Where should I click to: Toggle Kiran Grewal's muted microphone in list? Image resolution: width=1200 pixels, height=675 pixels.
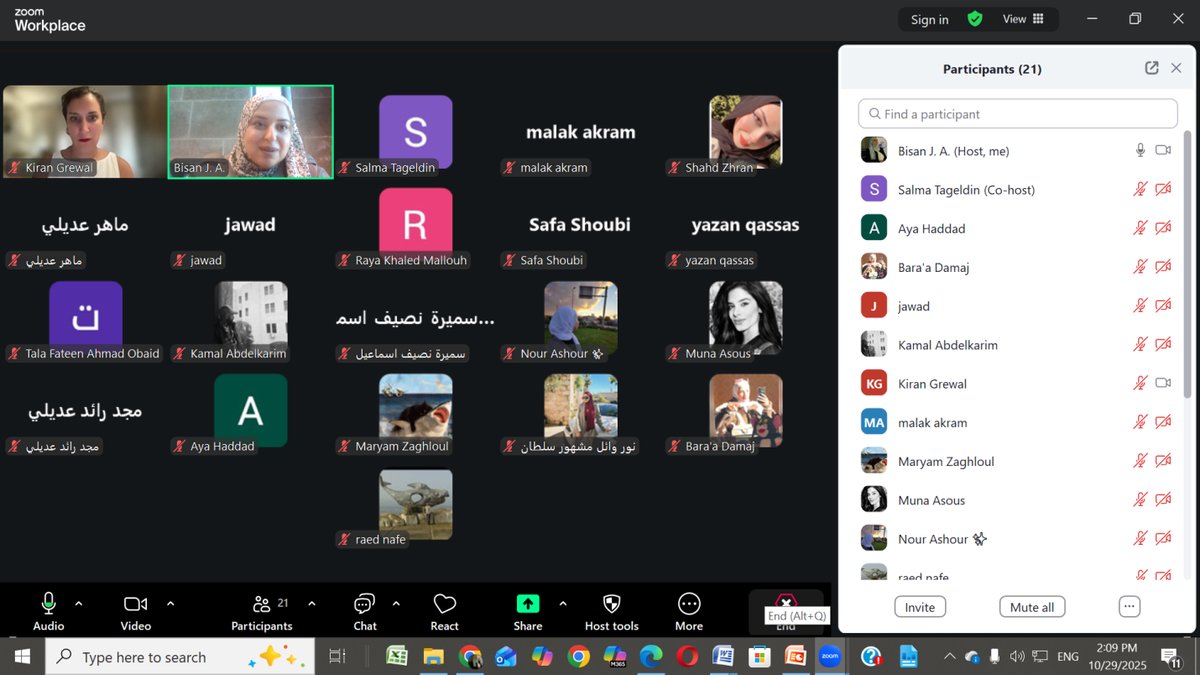1139,383
